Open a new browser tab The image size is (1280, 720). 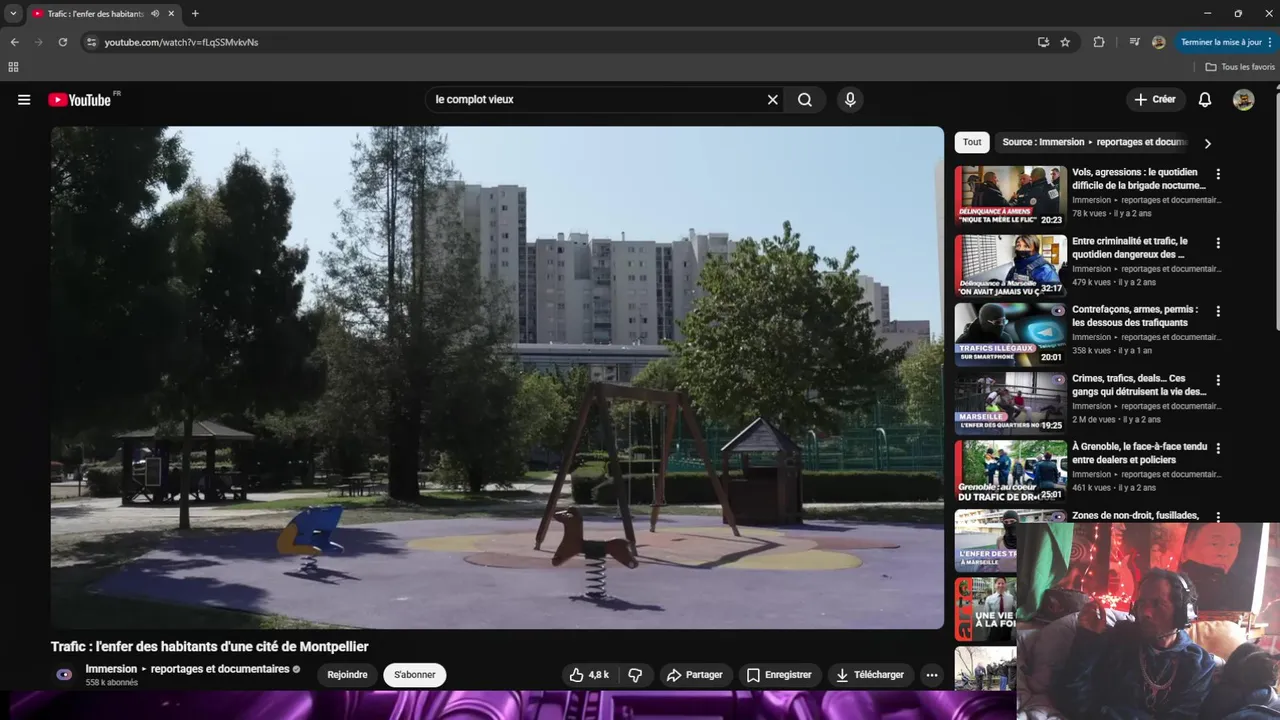pos(195,14)
